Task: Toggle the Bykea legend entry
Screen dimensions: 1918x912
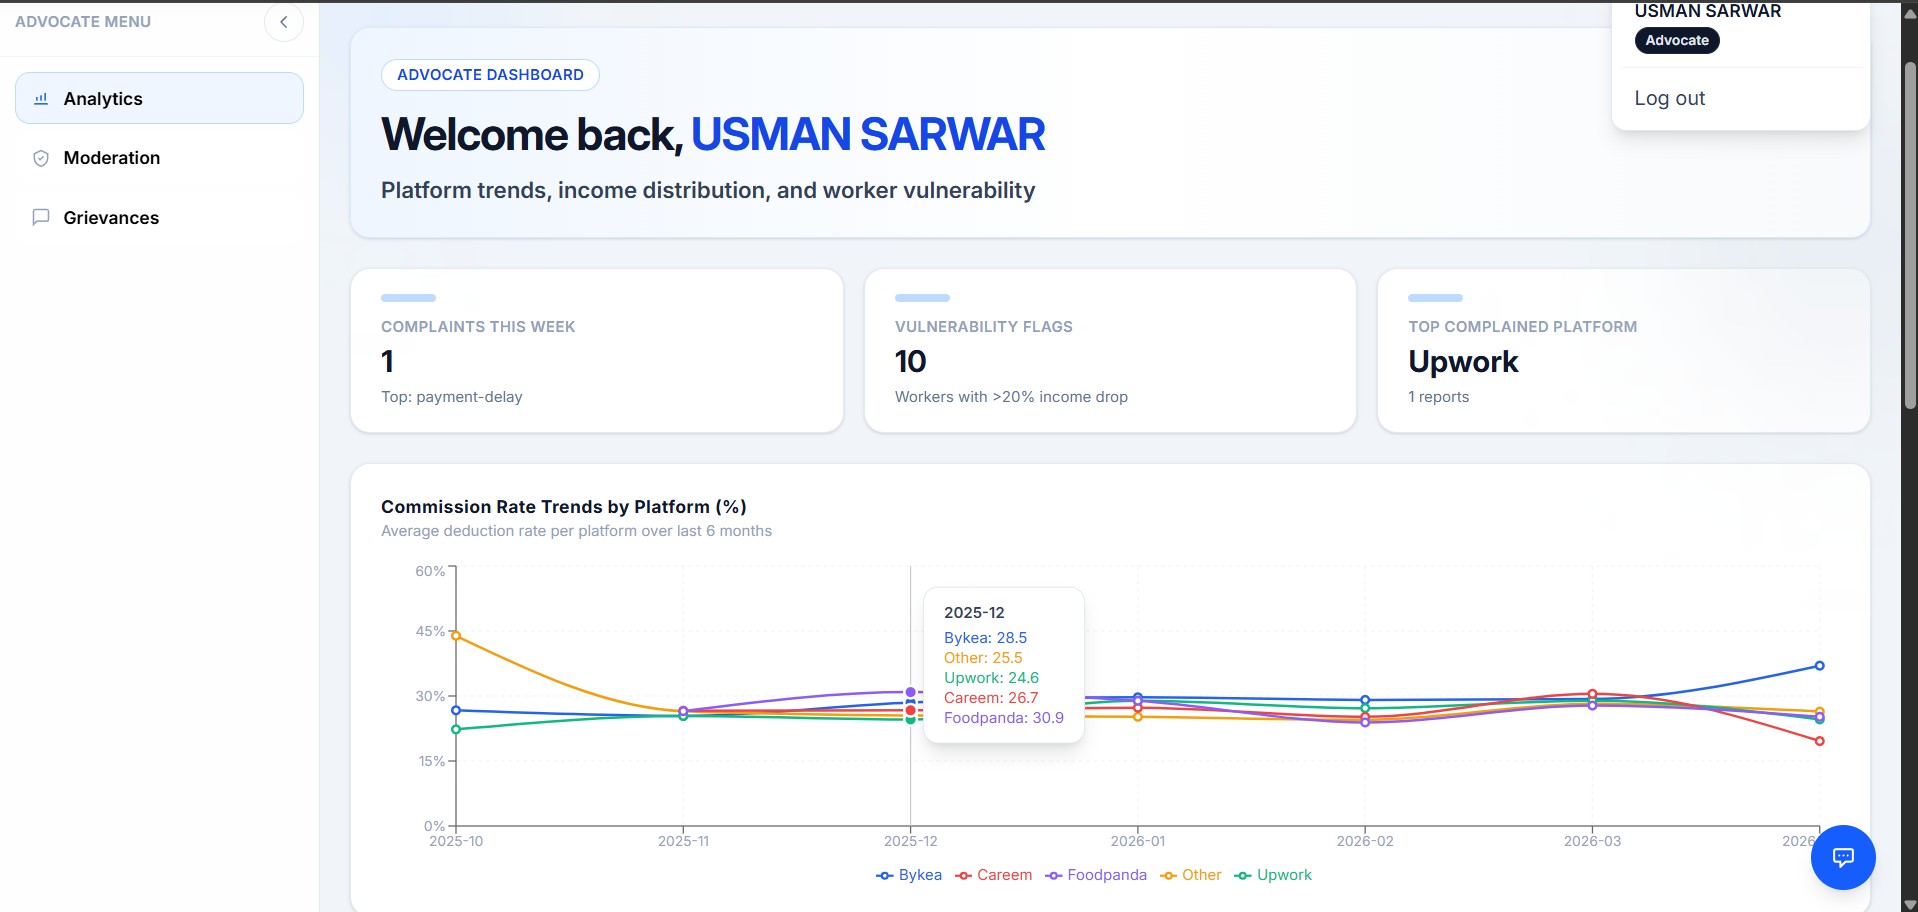Action: [x=909, y=875]
